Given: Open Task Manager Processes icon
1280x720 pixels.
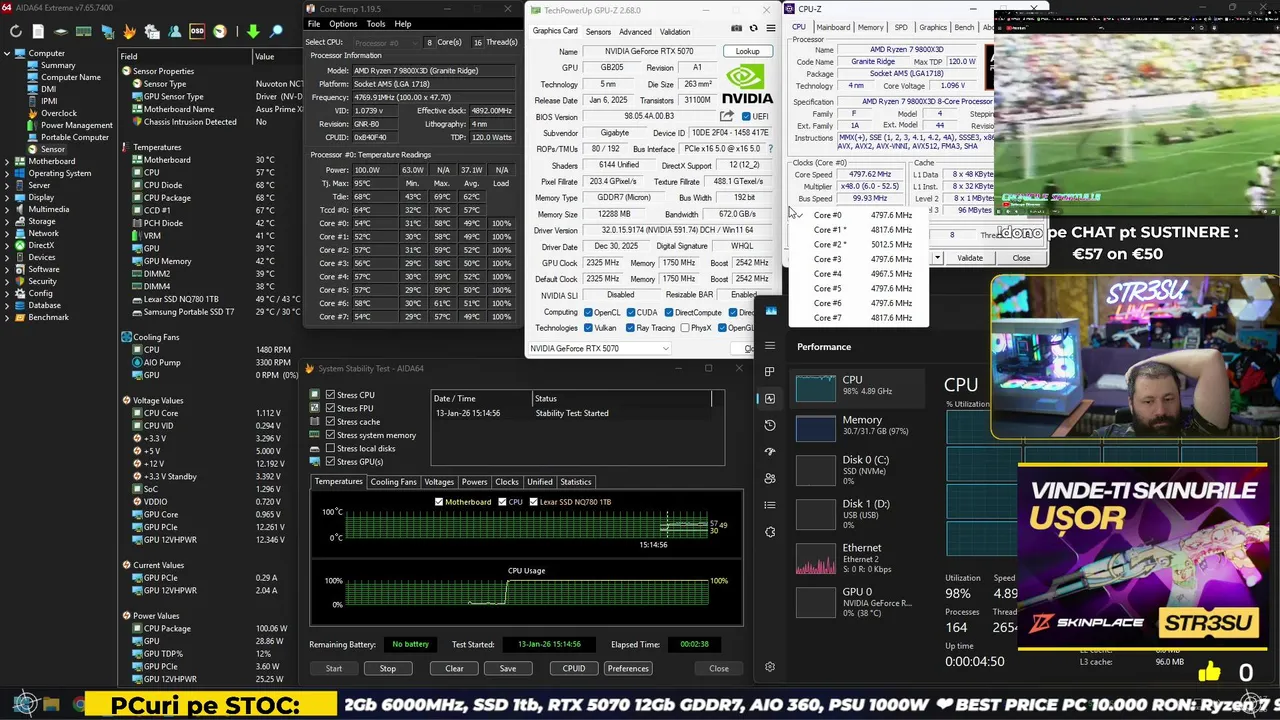Looking at the screenshot, I should pos(770,371).
